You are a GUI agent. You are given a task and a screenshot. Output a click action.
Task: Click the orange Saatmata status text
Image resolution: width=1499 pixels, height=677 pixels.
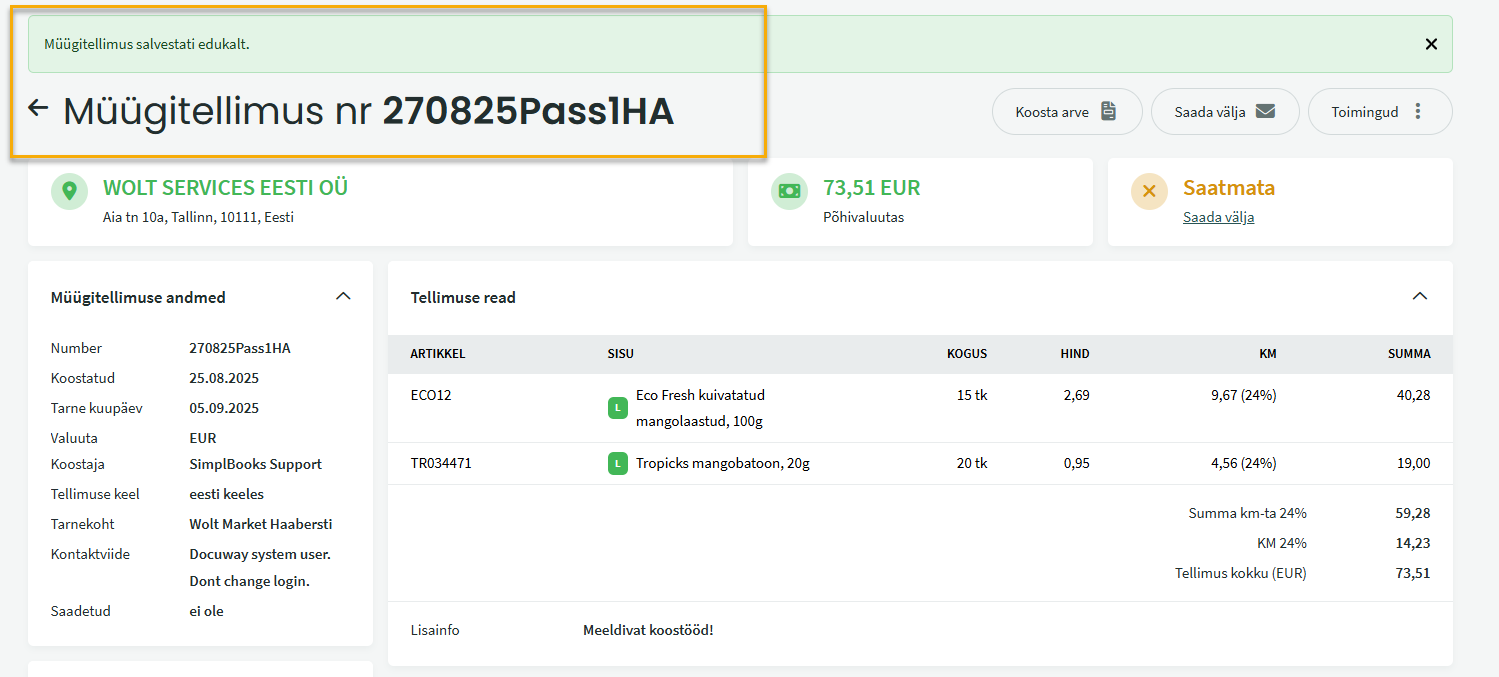pyautogui.click(x=1228, y=188)
